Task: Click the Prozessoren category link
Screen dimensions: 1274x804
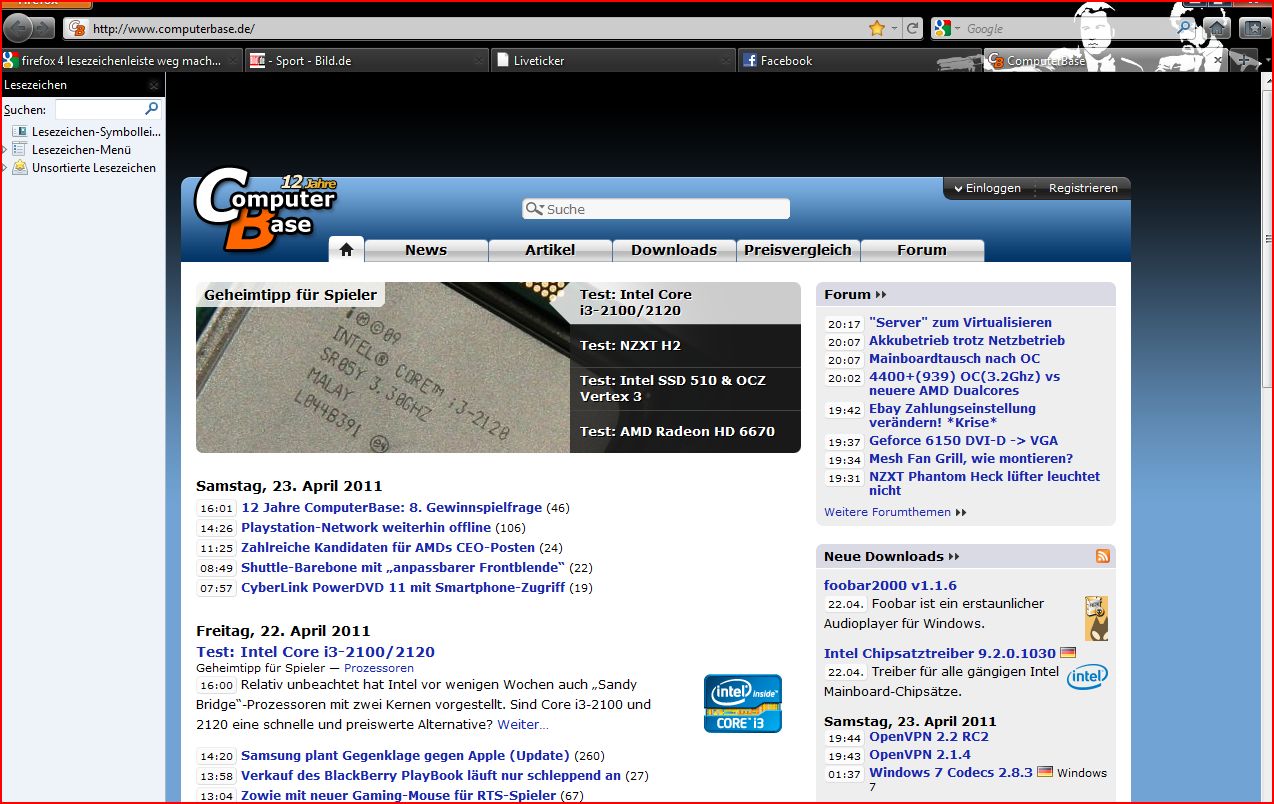Action: pyautogui.click(x=379, y=668)
